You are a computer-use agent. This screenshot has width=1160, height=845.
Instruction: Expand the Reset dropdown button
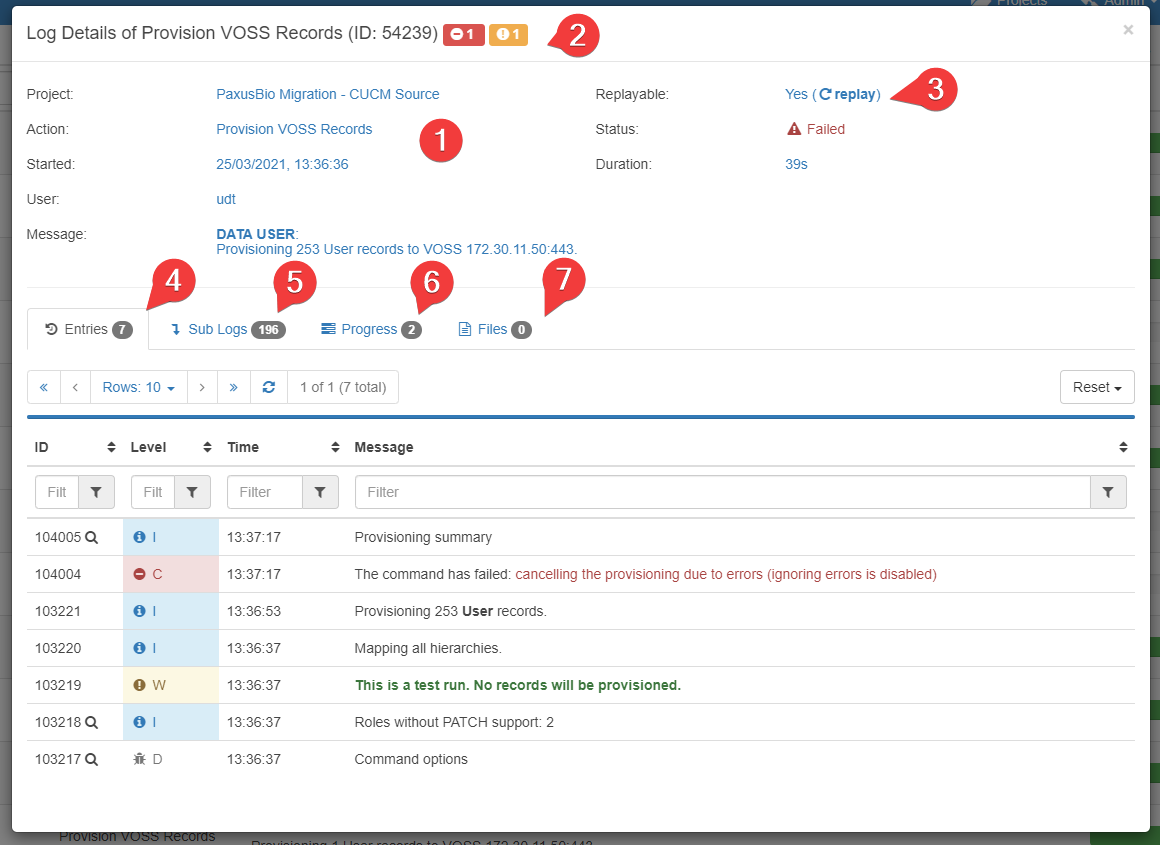click(1097, 387)
